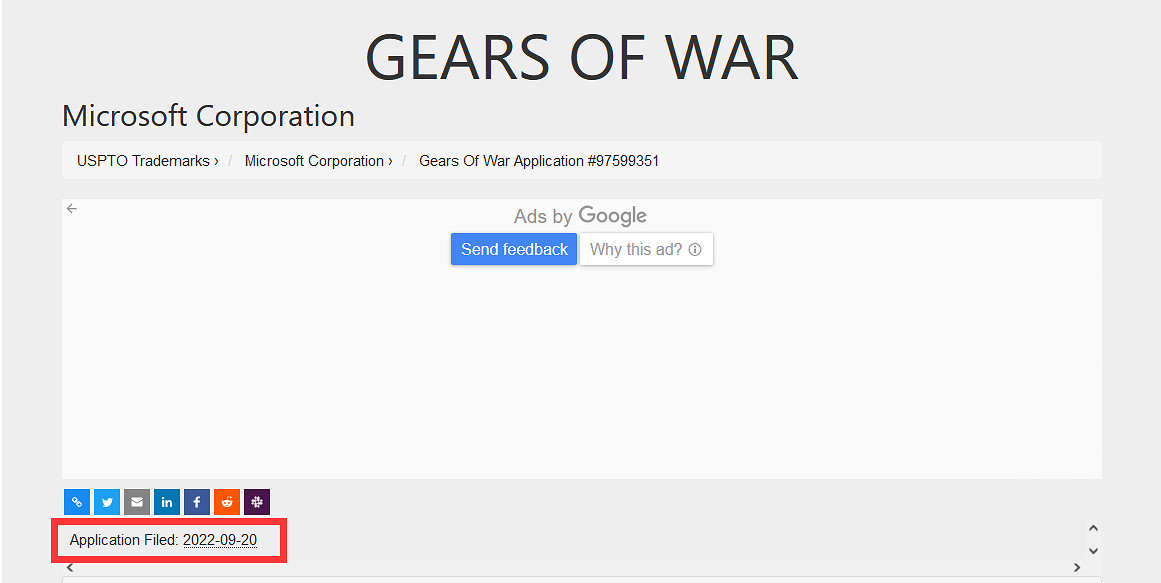Click the copy link share icon

(x=77, y=502)
